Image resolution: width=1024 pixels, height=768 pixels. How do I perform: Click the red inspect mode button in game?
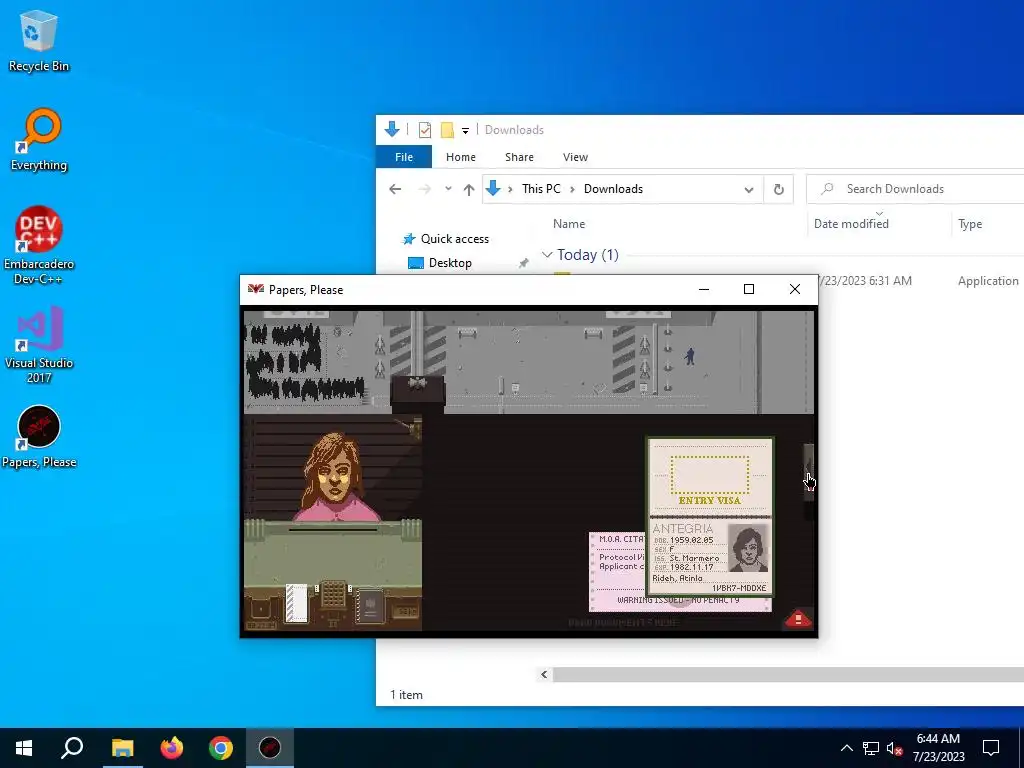(x=797, y=618)
